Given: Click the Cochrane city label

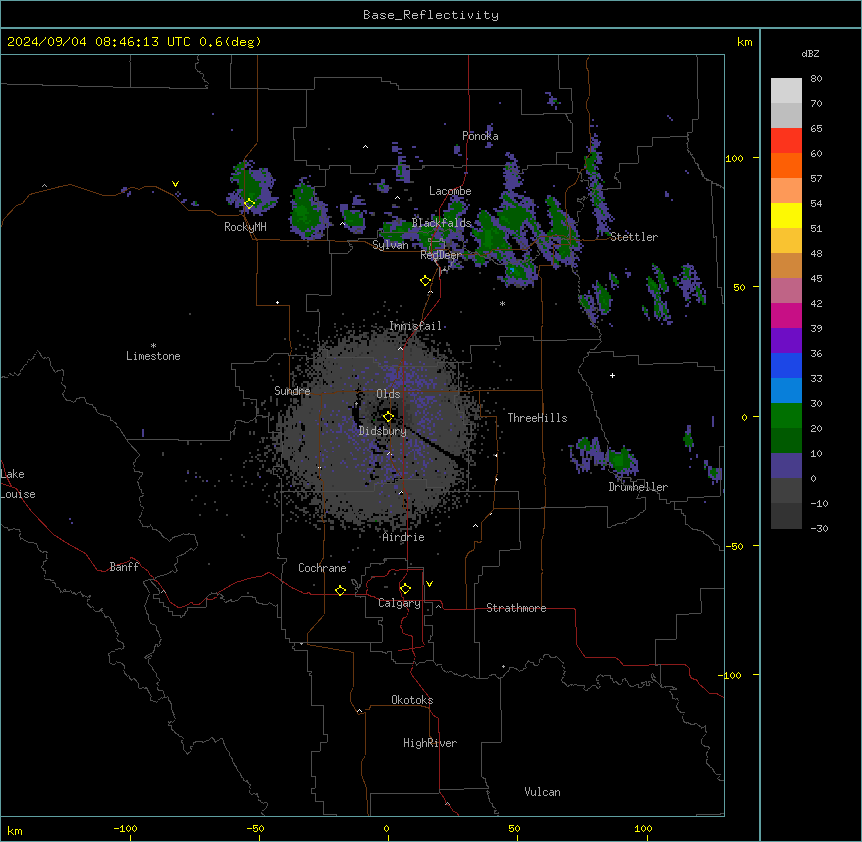Looking at the screenshot, I should (x=322, y=568).
